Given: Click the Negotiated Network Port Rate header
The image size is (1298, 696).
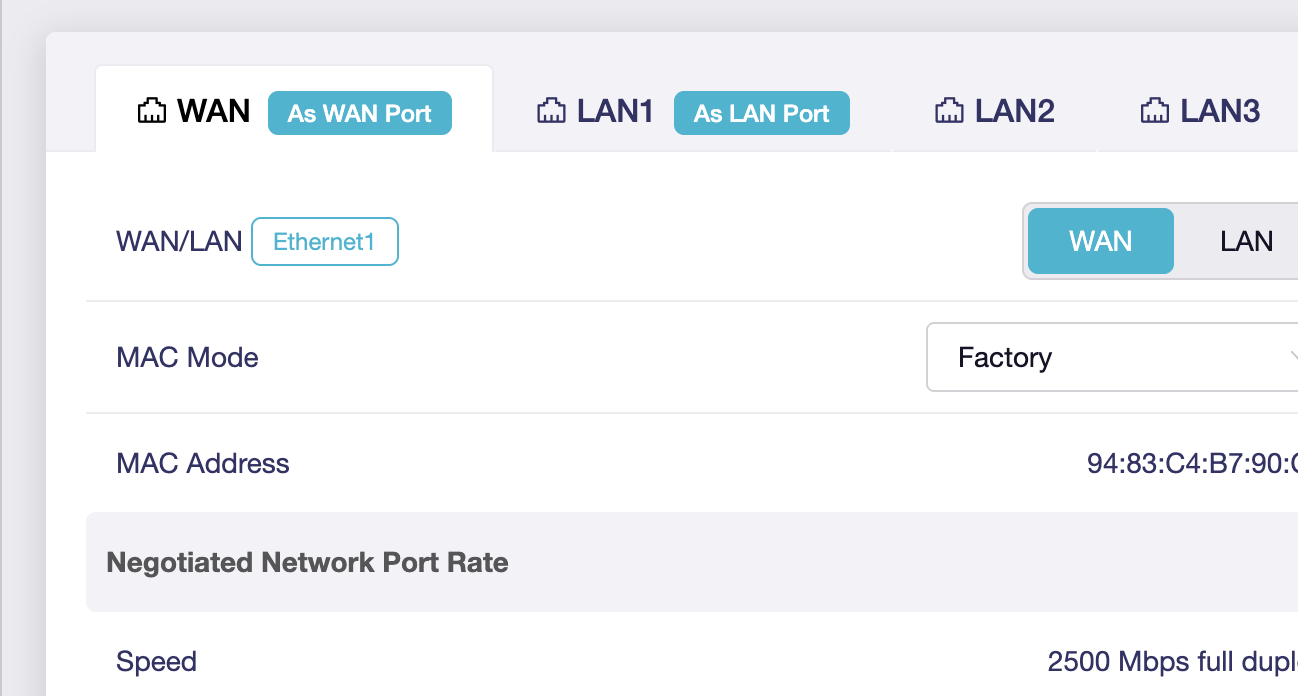Looking at the screenshot, I should (x=307, y=562).
